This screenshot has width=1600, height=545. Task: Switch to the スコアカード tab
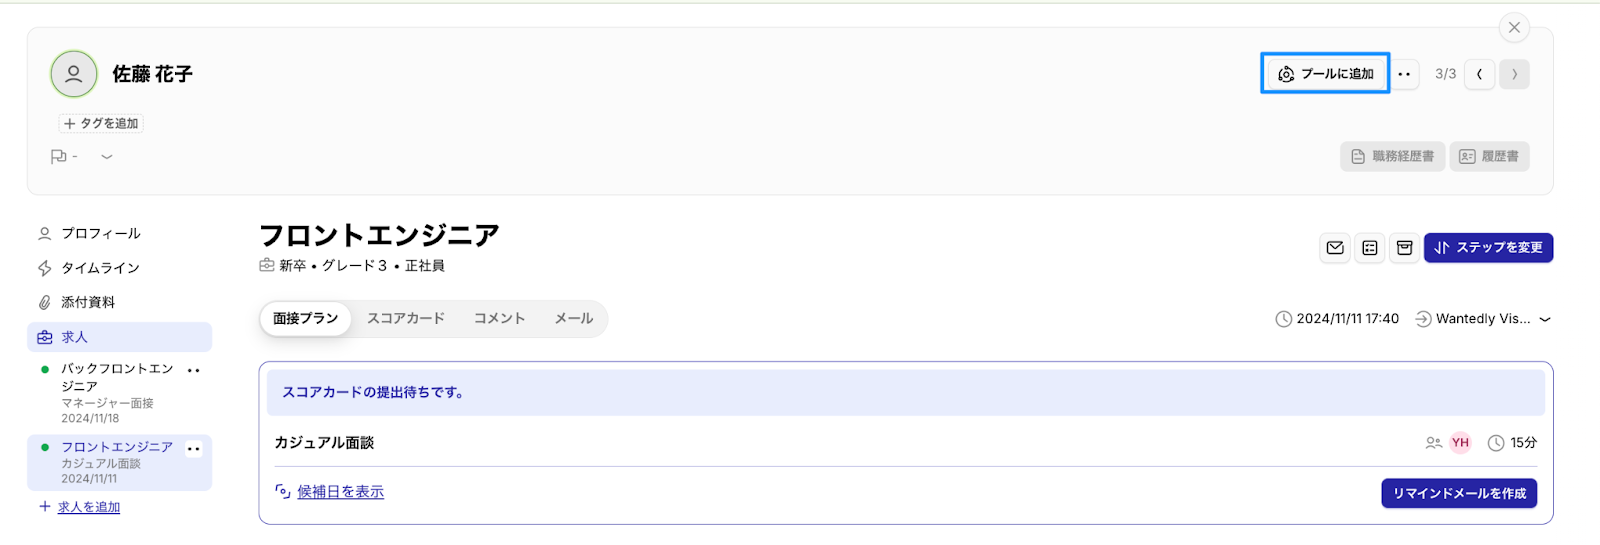coord(406,319)
